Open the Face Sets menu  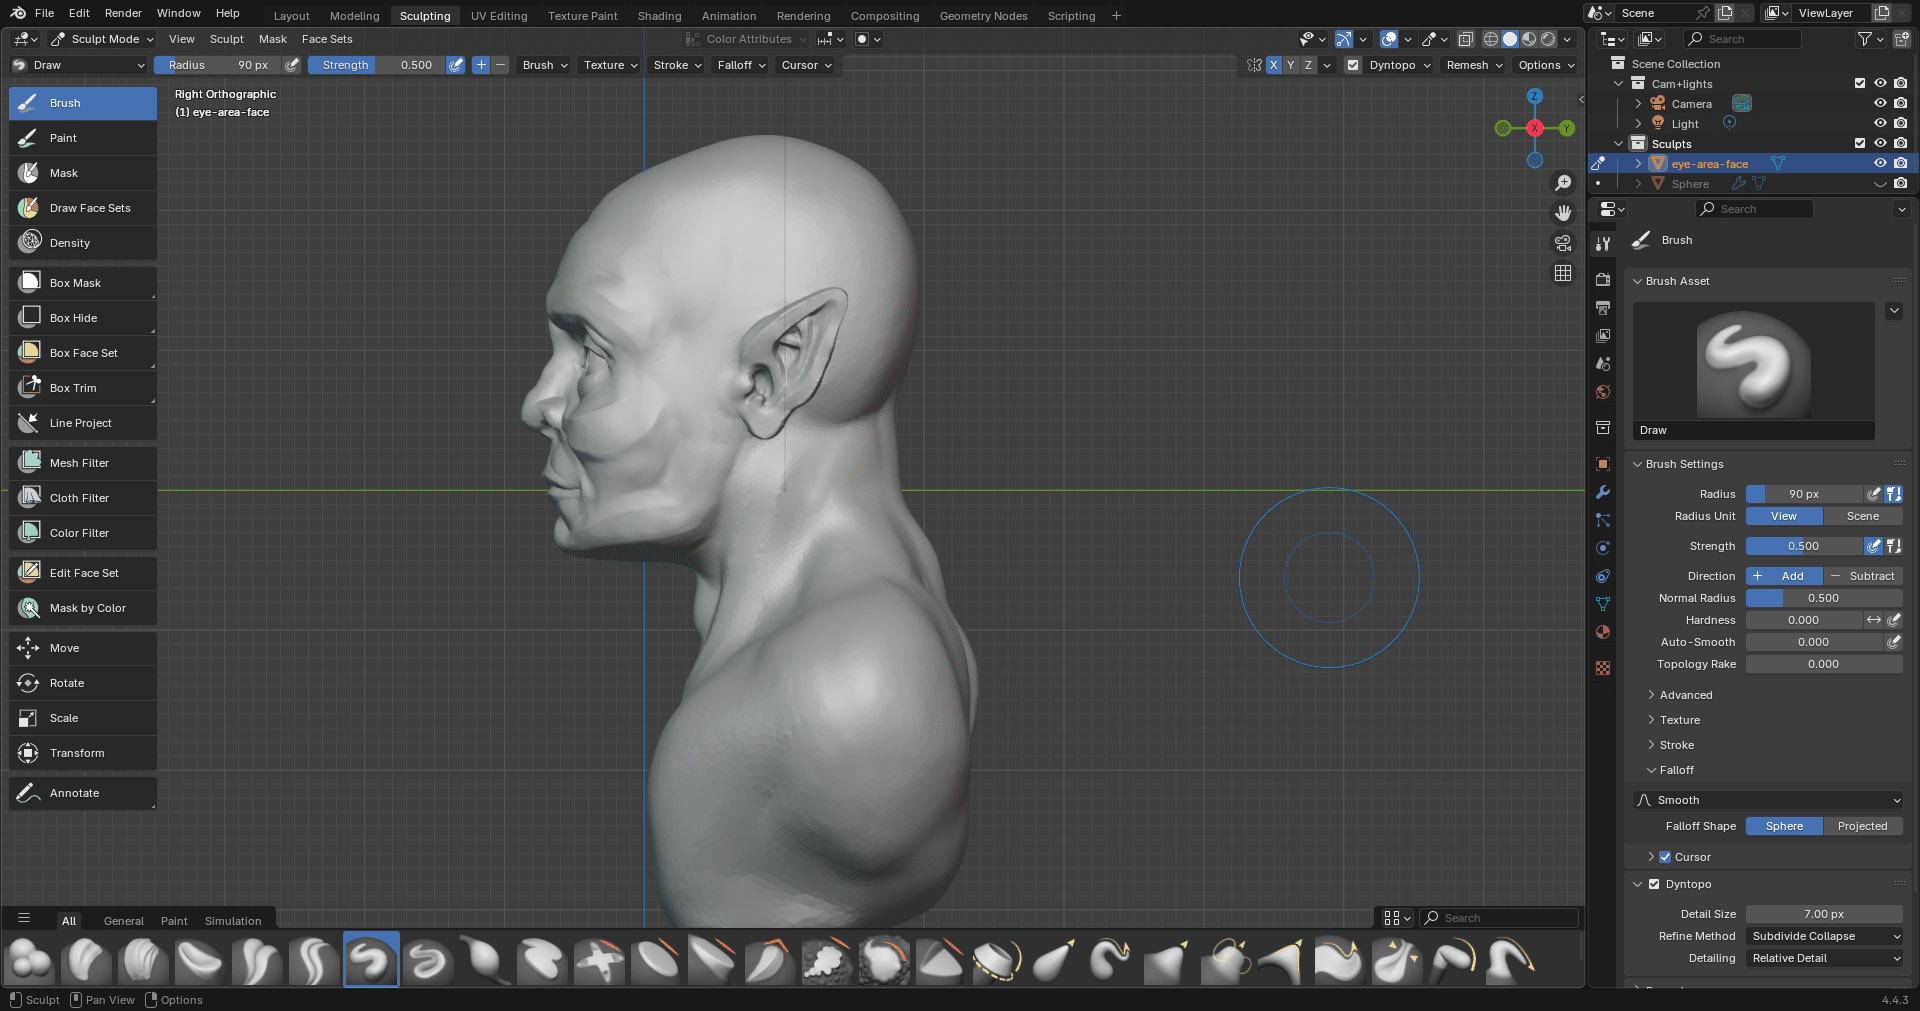pos(327,39)
